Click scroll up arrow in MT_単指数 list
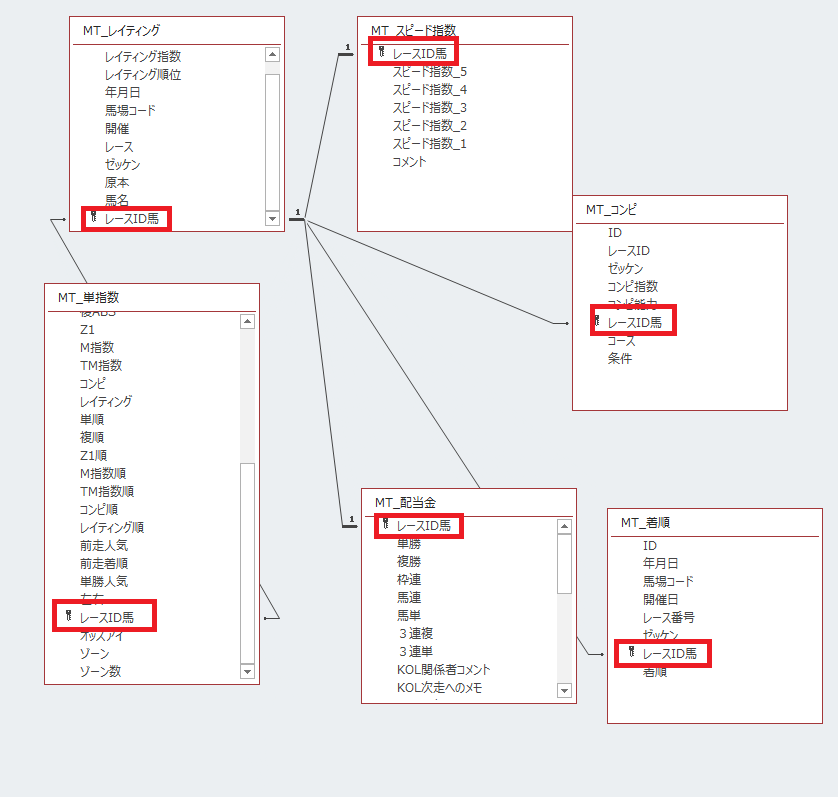This screenshot has width=838, height=797. pyautogui.click(x=248, y=321)
